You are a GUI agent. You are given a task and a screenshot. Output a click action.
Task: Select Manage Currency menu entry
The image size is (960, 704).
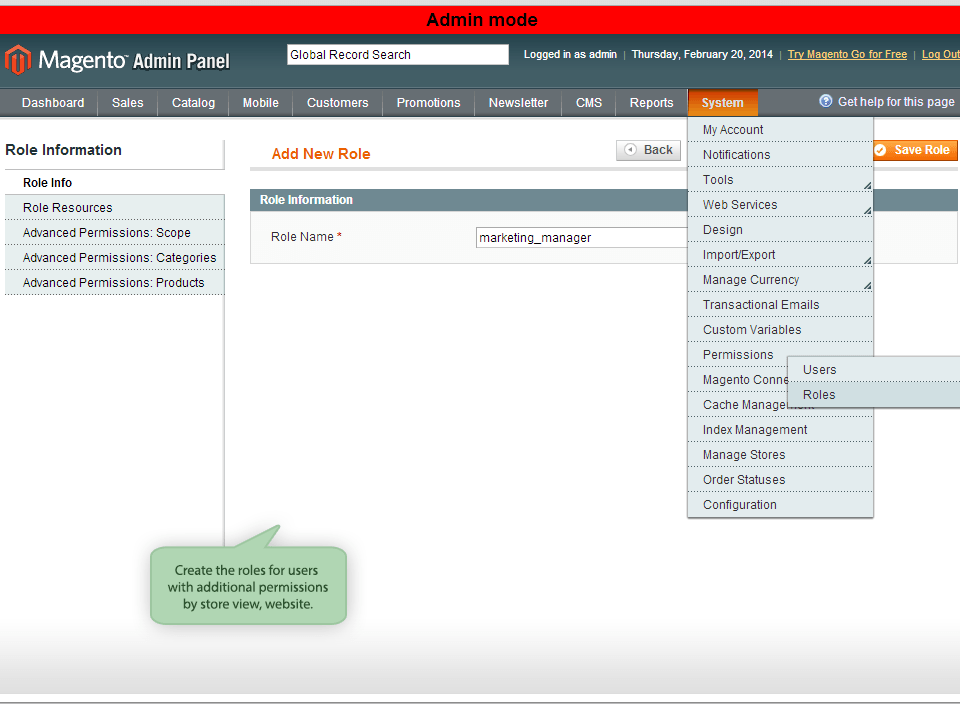(x=780, y=280)
